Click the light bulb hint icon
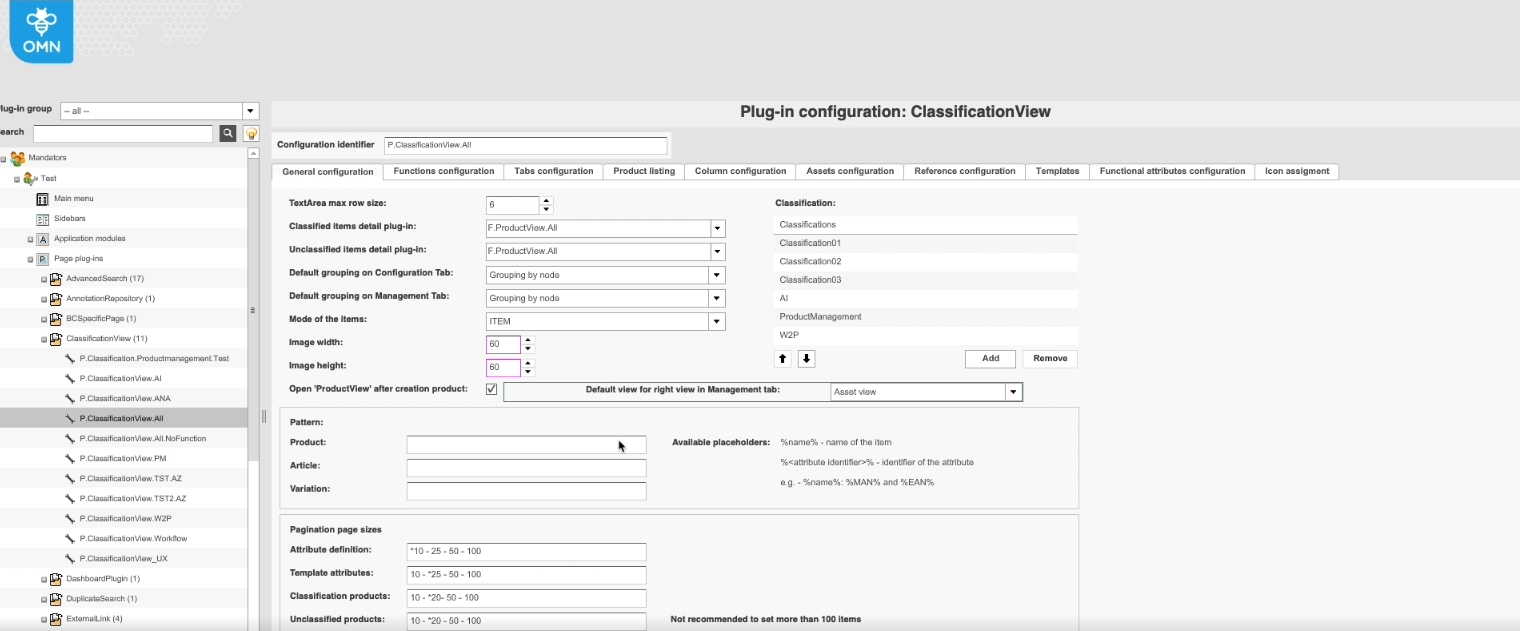 point(251,133)
